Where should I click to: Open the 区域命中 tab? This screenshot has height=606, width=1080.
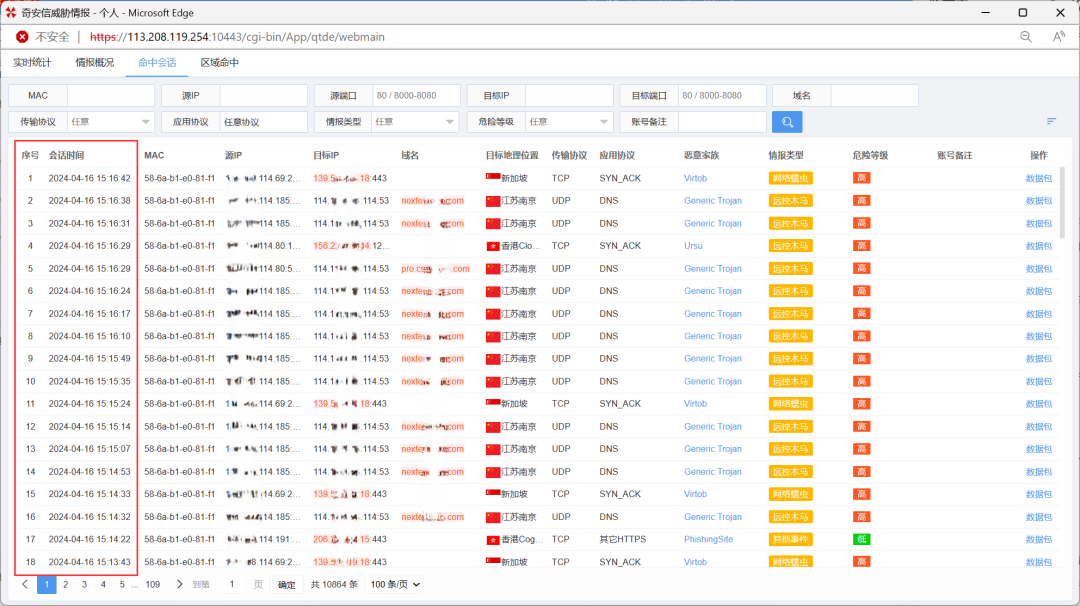point(219,63)
